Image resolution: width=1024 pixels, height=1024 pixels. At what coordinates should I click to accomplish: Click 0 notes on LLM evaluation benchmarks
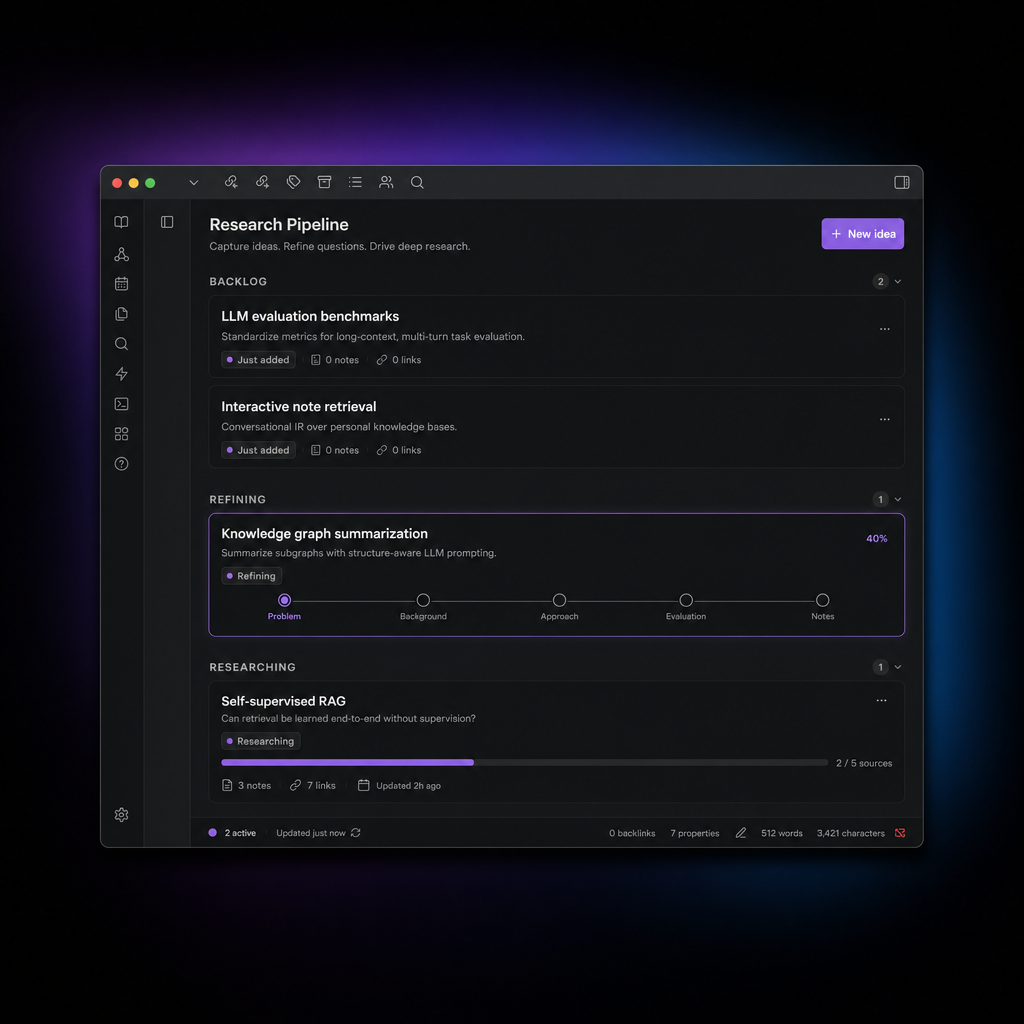click(334, 360)
